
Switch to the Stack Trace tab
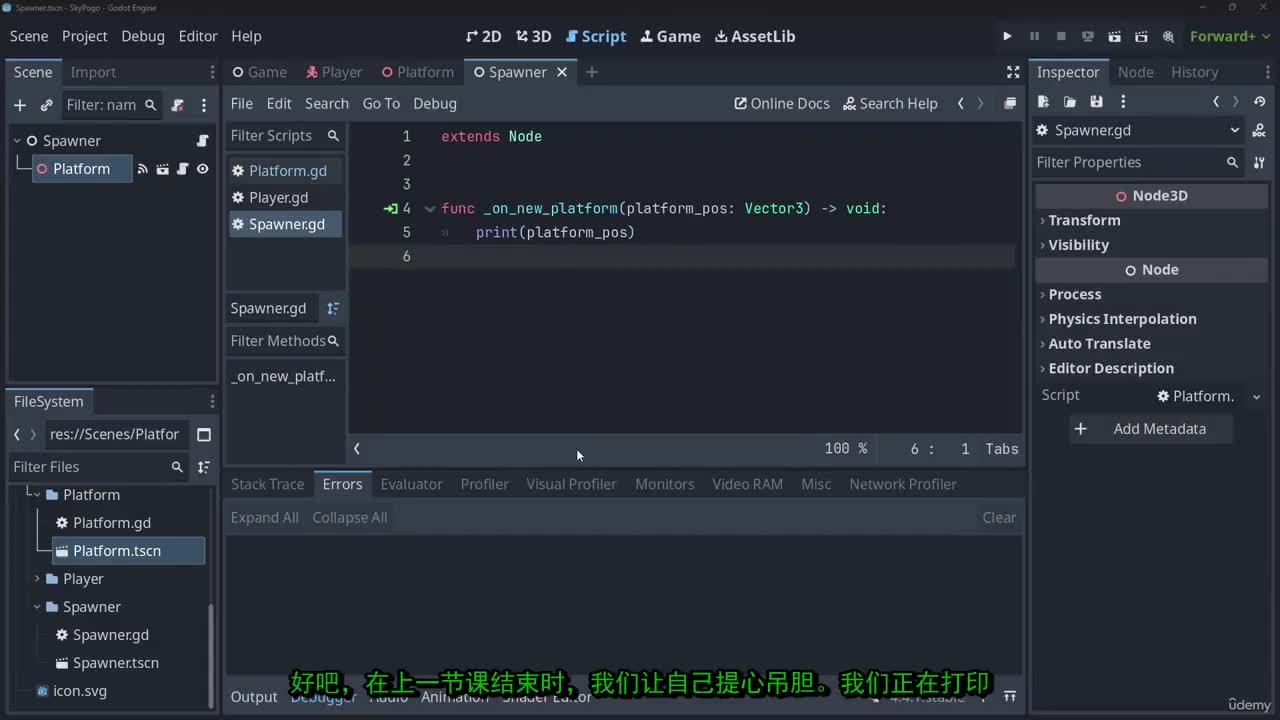pos(267,484)
